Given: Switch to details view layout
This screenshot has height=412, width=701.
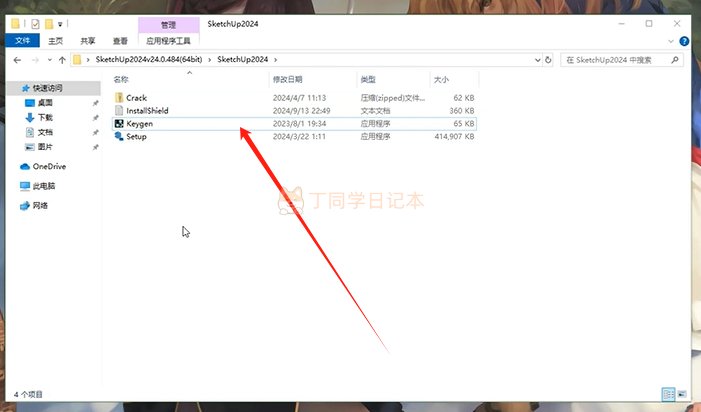Looking at the screenshot, I should pyautogui.click(x=668, y=394).
